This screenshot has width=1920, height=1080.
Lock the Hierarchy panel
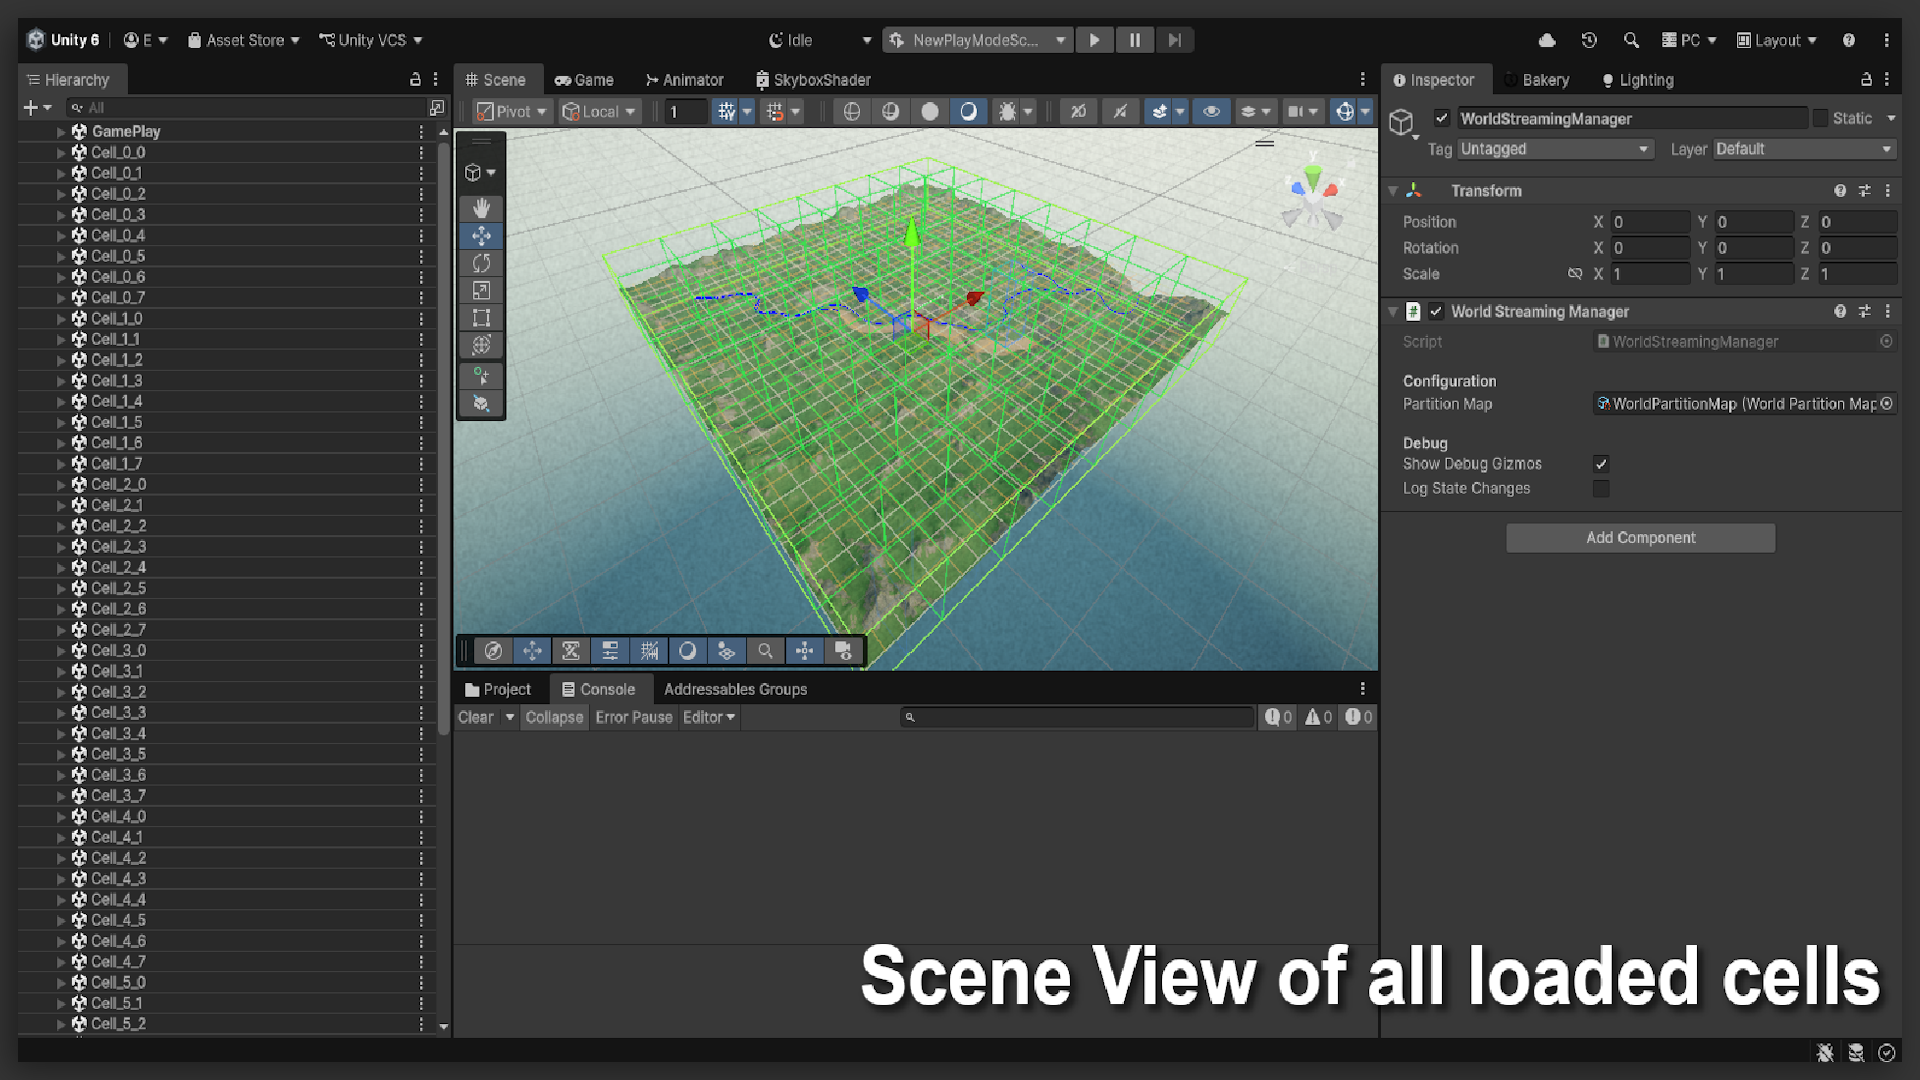coord(415,79)
